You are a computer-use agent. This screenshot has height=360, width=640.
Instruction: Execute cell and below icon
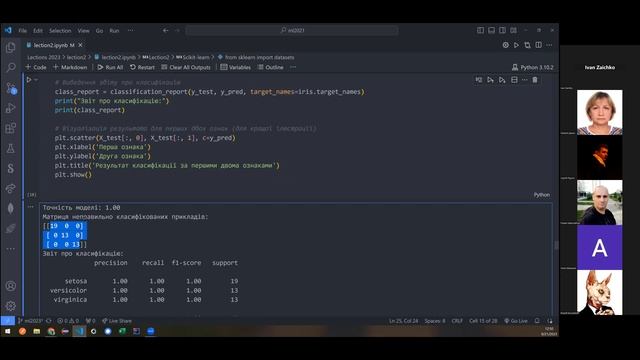click(x=502, y=80)
